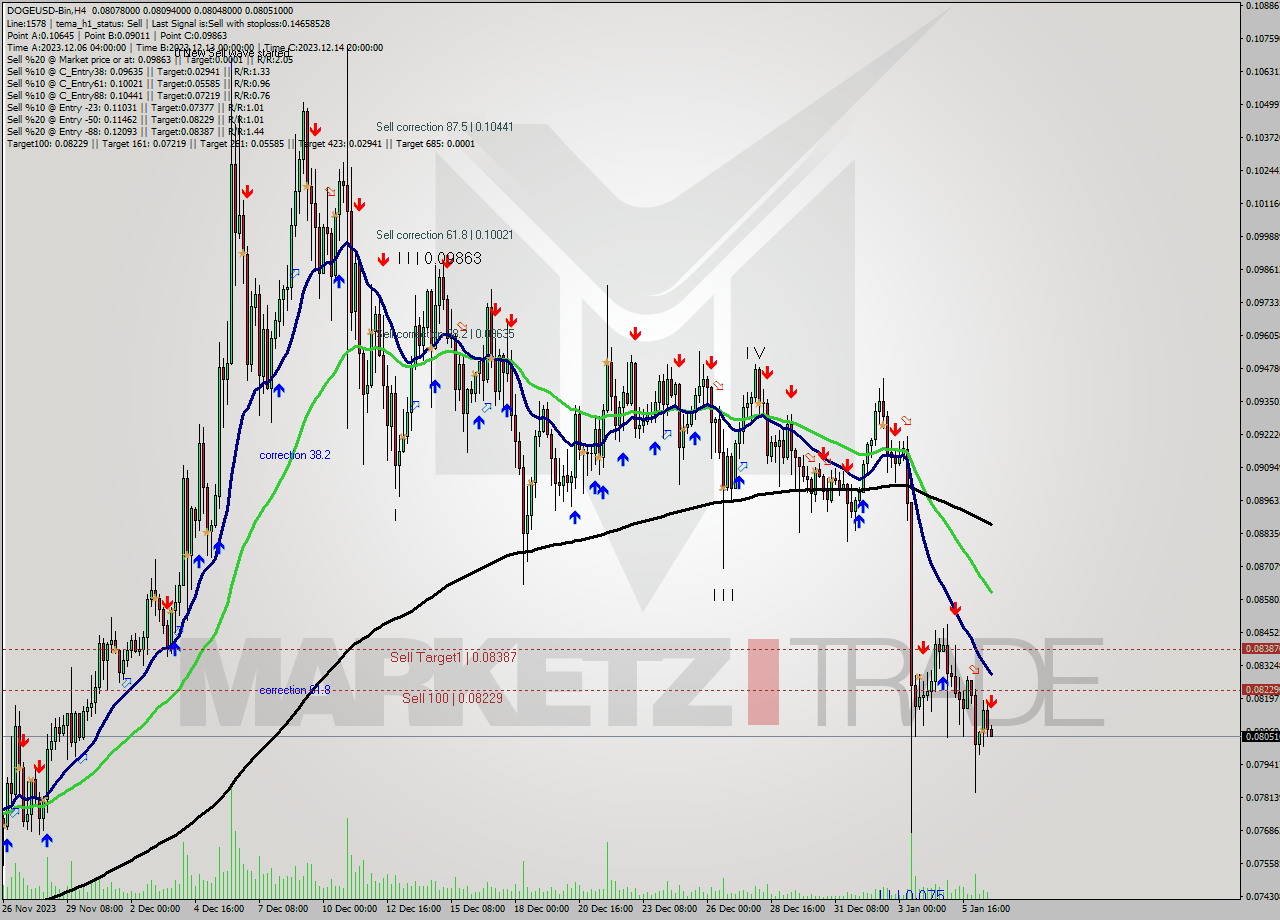1280x920 pixels.
Task: Click the '26 Dec 00:00' date label
Action: tap(733, 909)
